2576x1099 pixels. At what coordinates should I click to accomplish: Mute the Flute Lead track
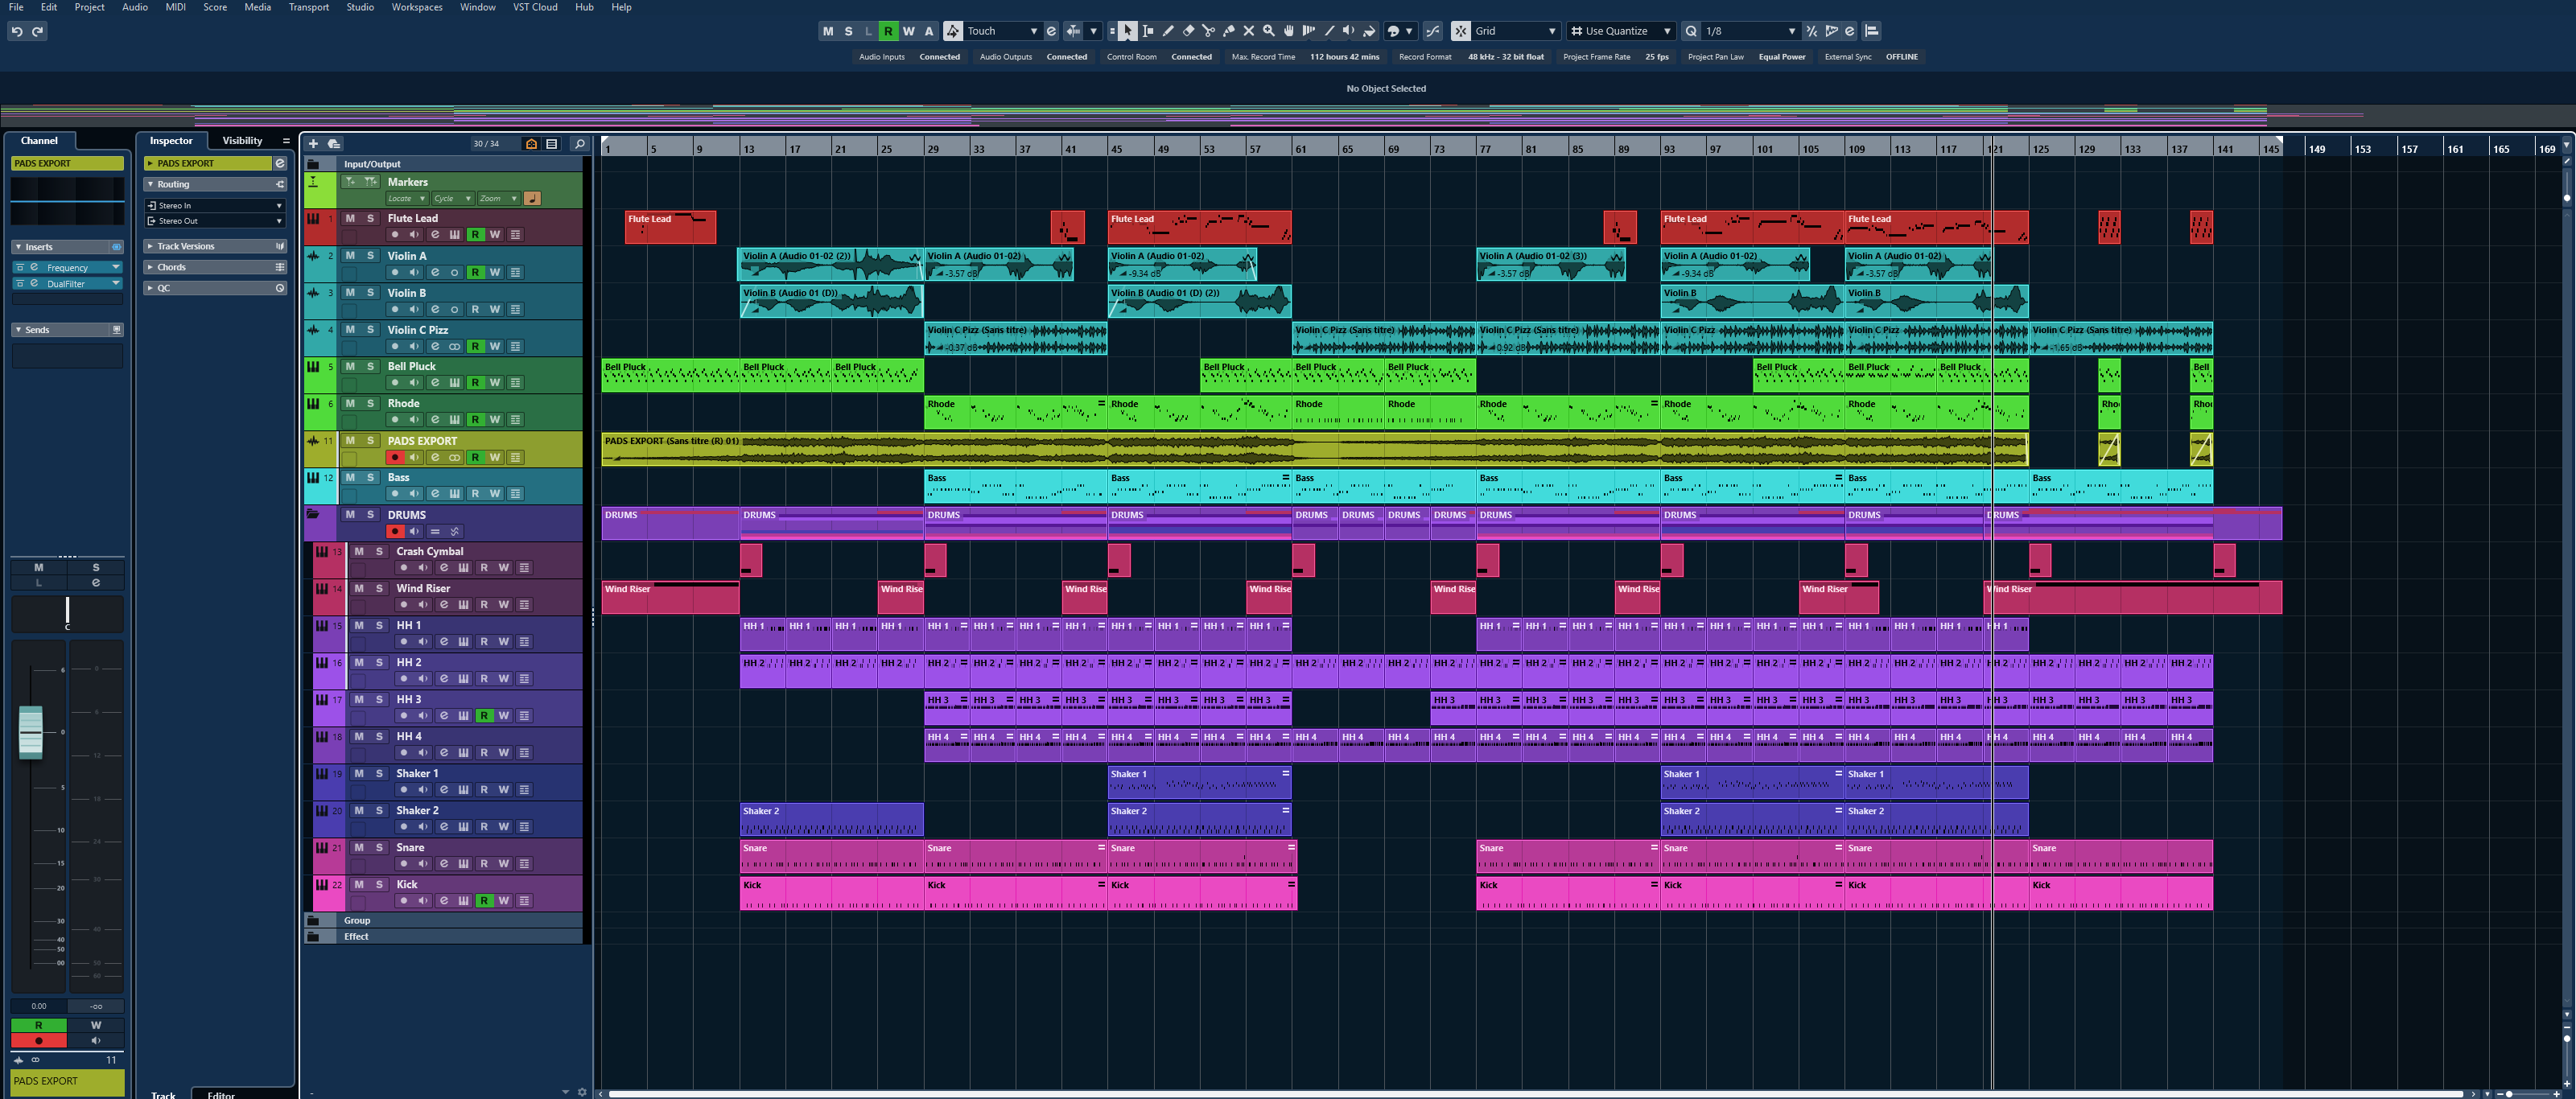(350, 218)
